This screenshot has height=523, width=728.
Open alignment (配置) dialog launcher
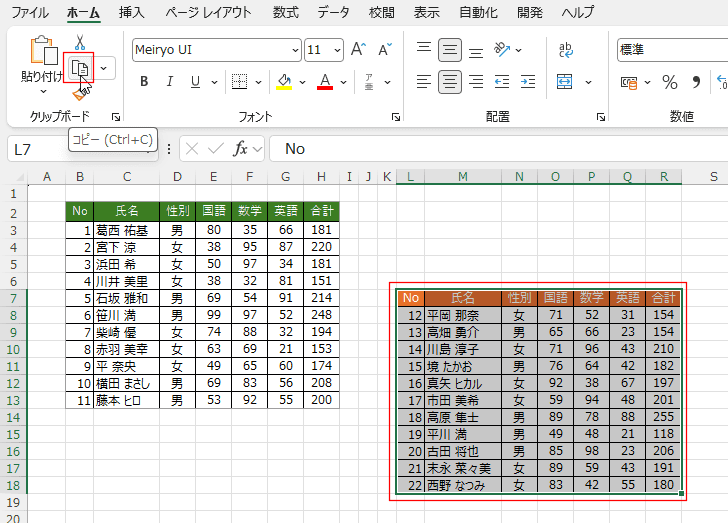(x=601, y=117)
